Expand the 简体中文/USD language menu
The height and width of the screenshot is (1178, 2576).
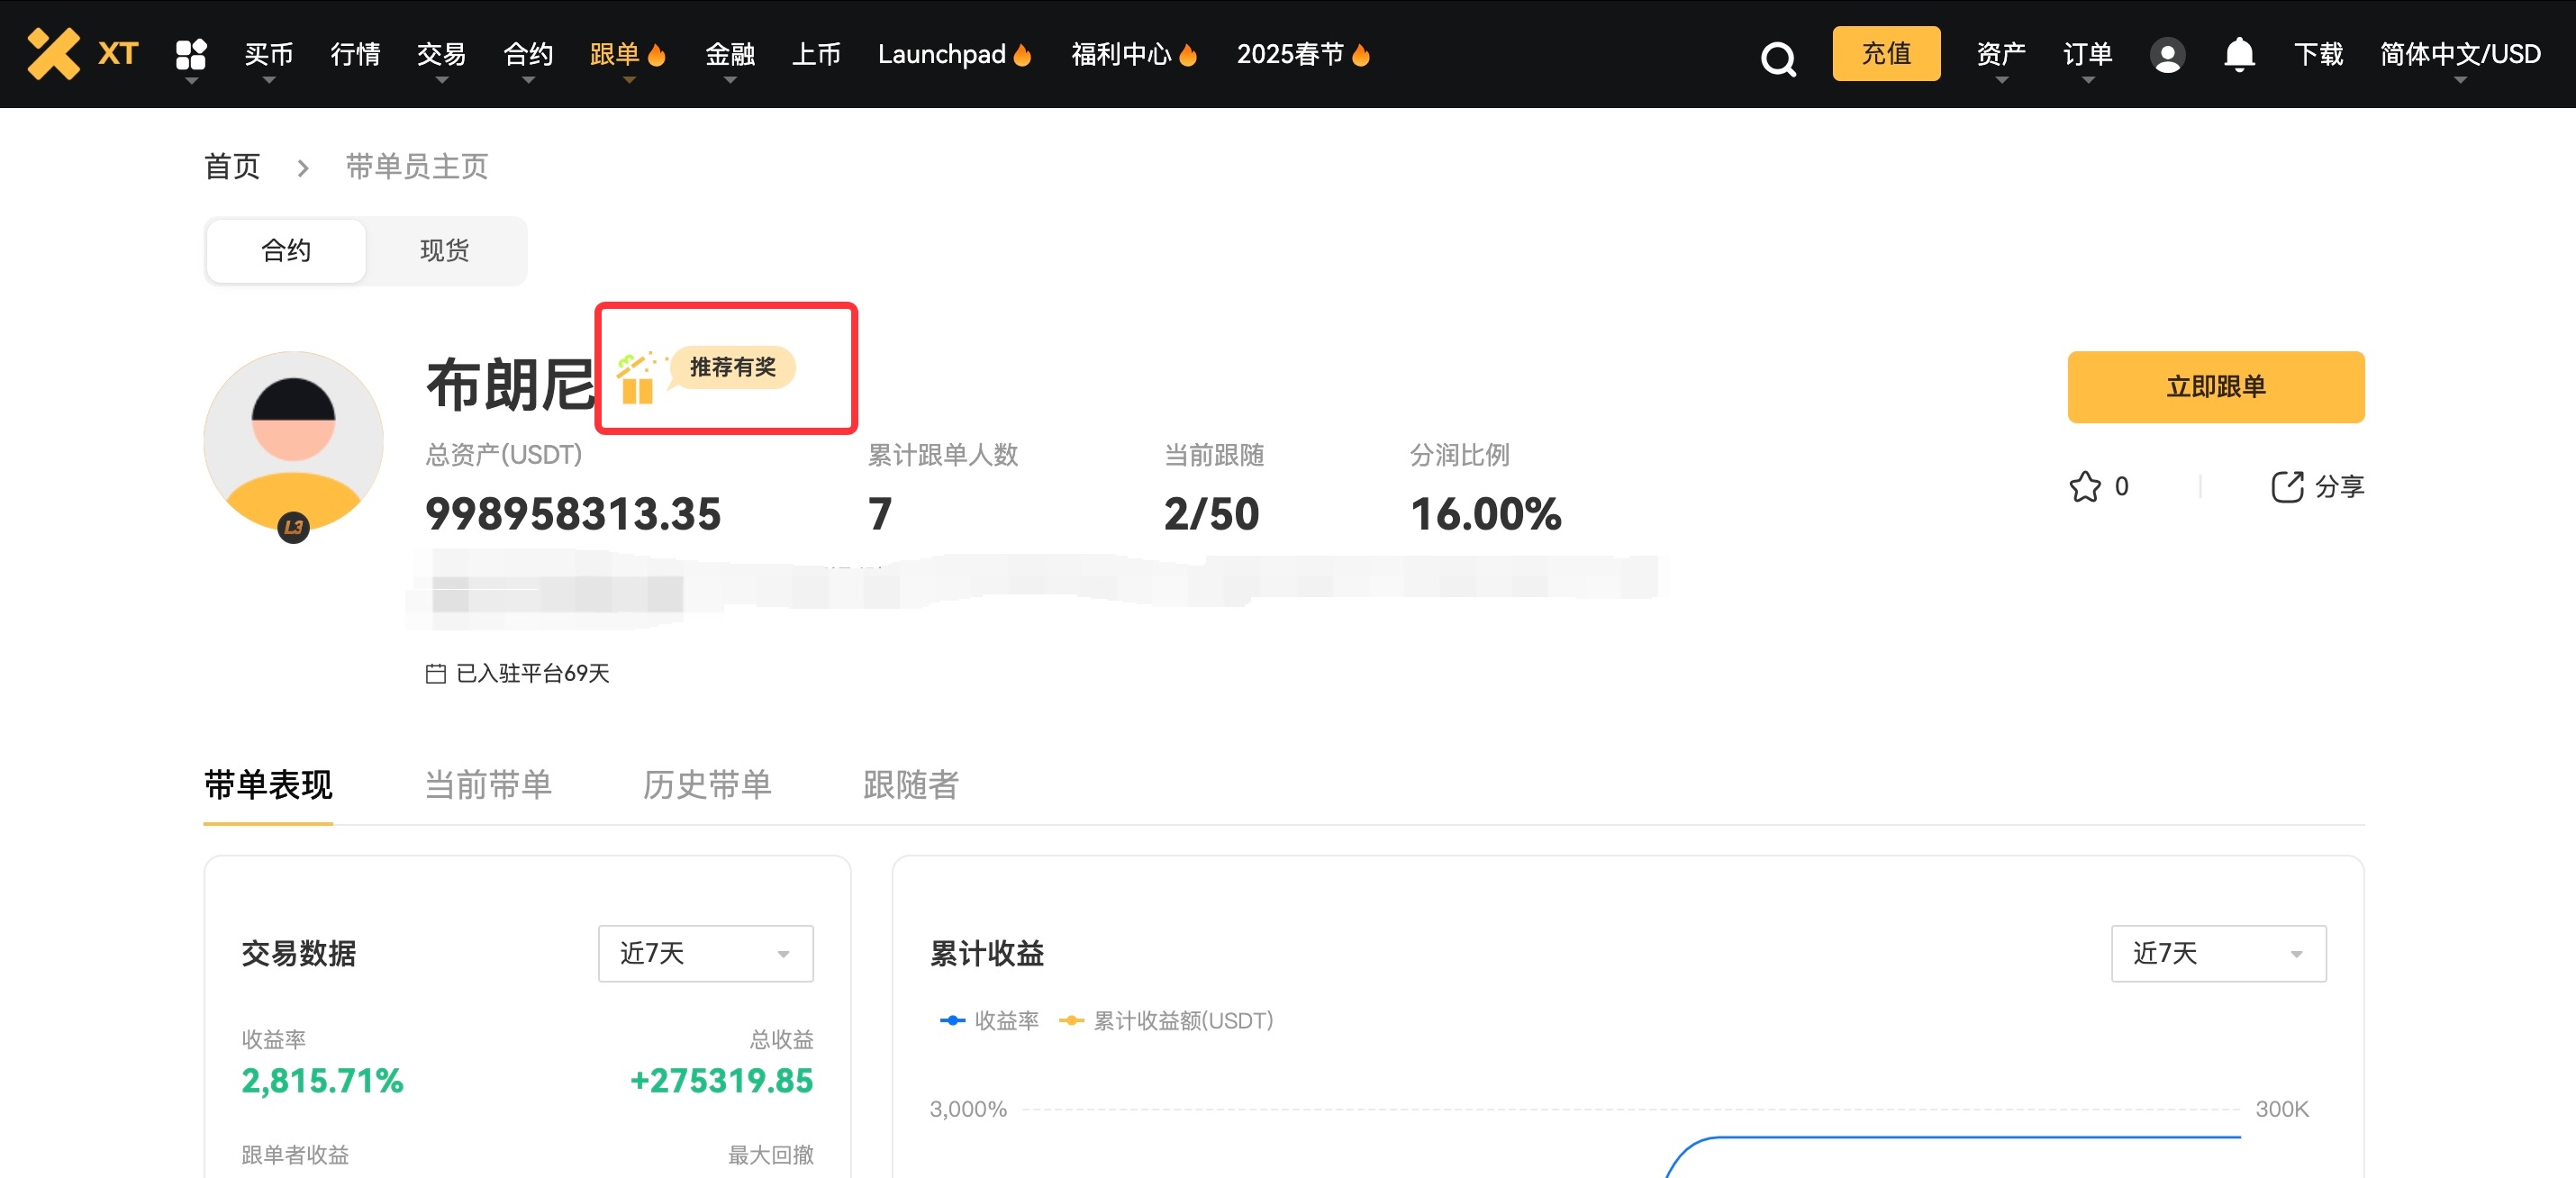[x=2459, y=54]
